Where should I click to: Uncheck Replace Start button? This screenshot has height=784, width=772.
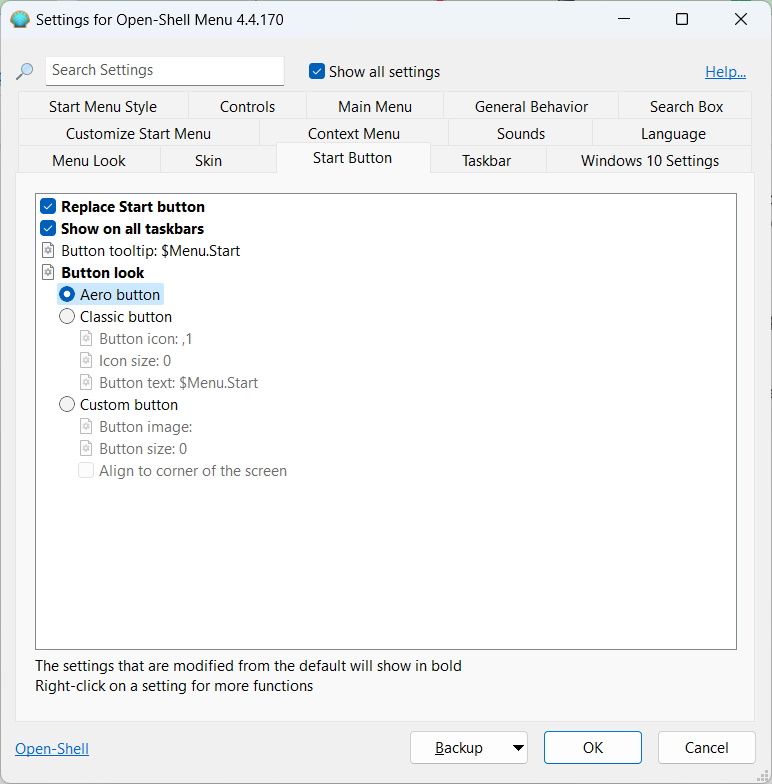(48, 206)
